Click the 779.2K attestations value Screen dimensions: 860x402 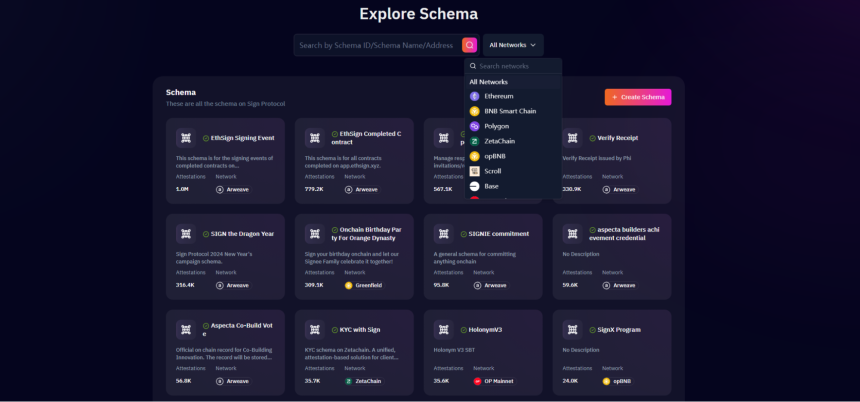point(314,189)
